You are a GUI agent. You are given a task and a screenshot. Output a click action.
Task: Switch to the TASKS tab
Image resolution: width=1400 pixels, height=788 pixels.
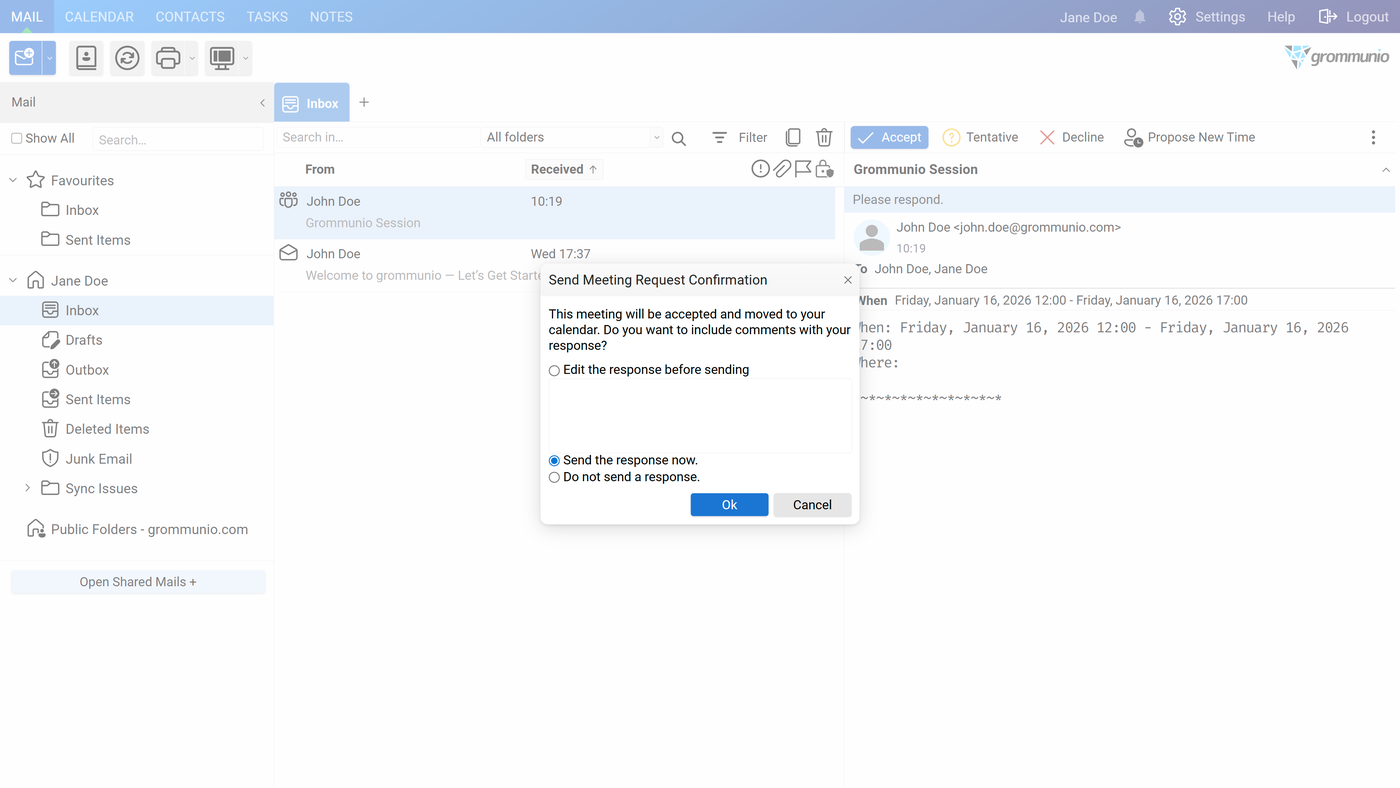[267, 17]
